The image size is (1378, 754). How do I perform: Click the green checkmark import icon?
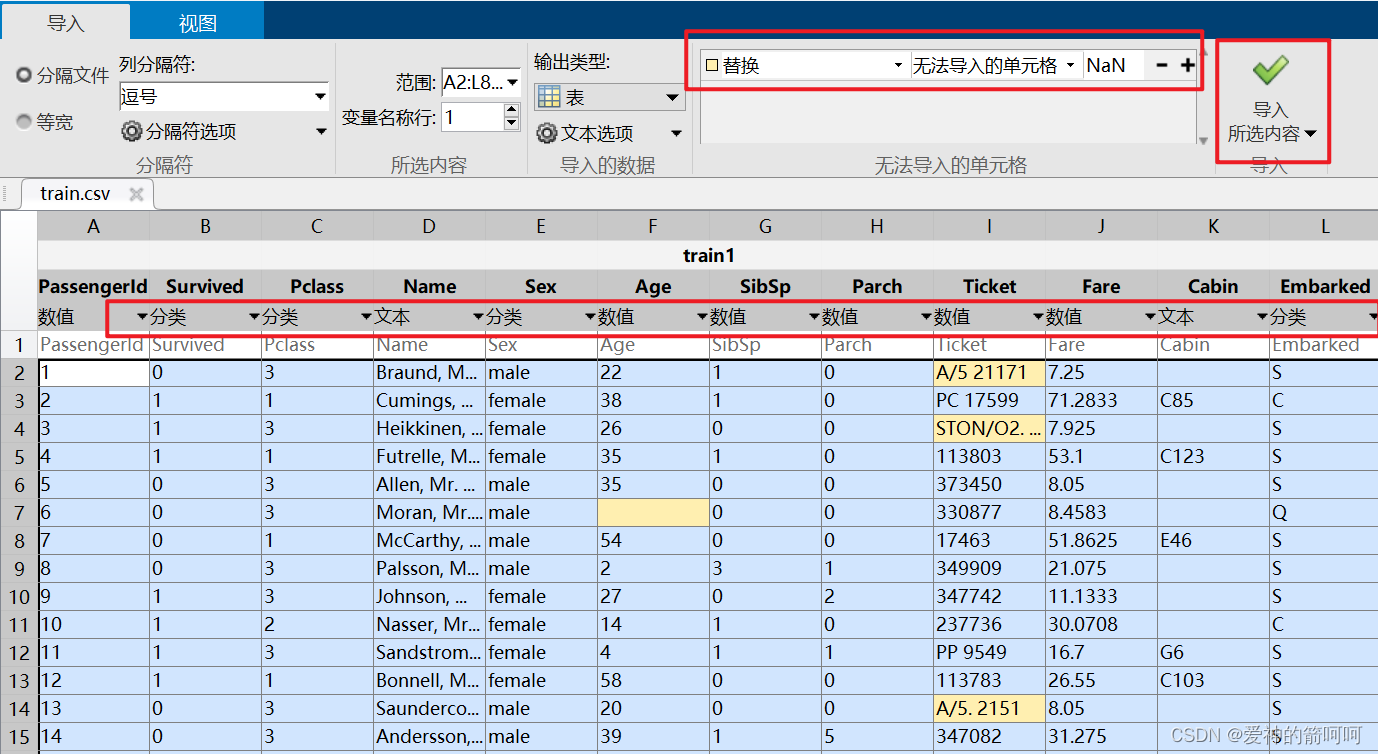1270,70
